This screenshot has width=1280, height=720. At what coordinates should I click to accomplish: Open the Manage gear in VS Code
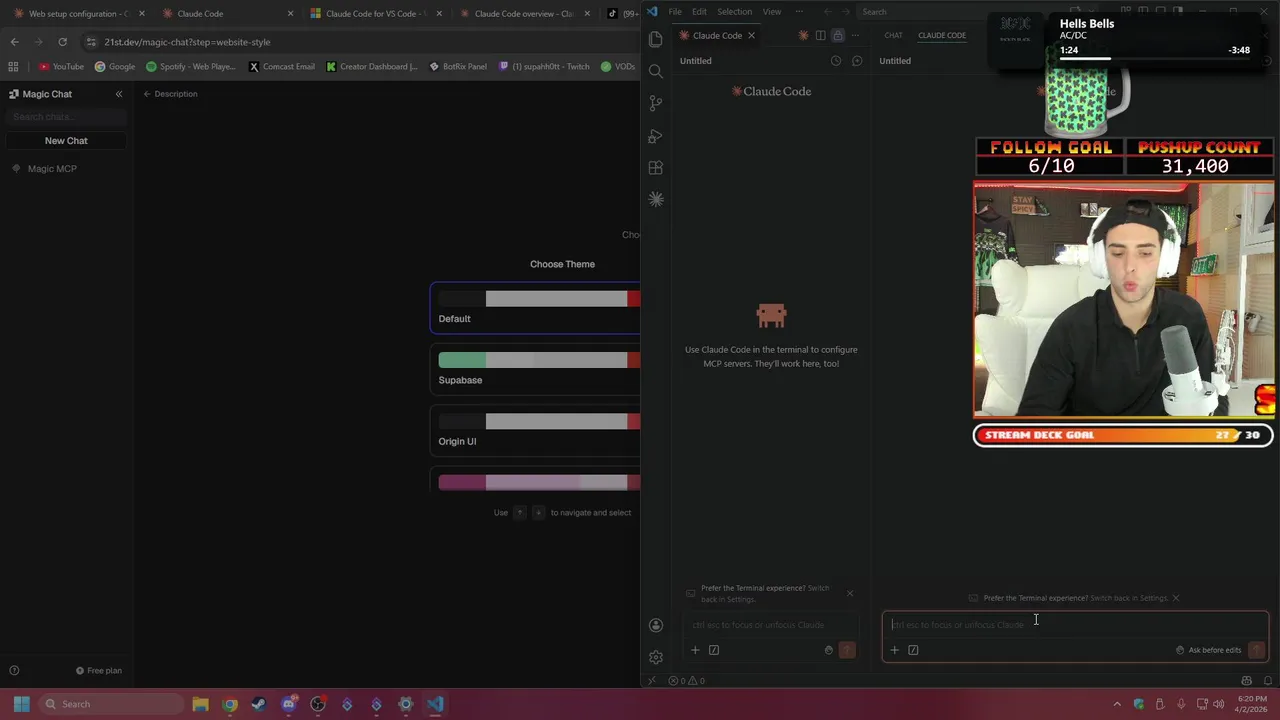tap(656, 657)
